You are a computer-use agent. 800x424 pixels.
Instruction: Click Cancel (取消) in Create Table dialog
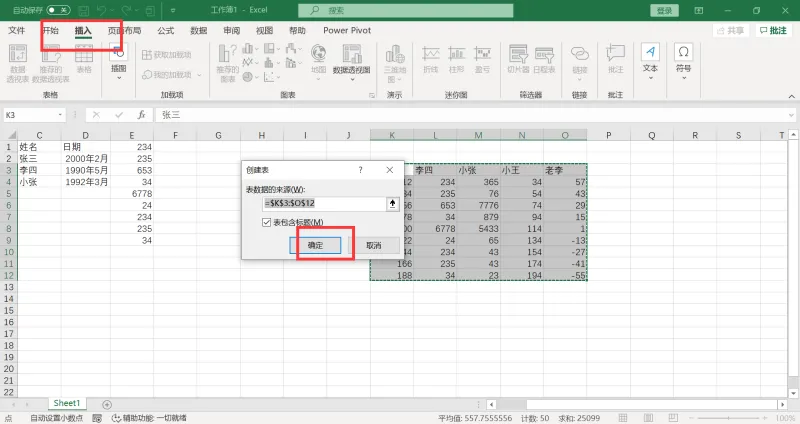[373, 245]
